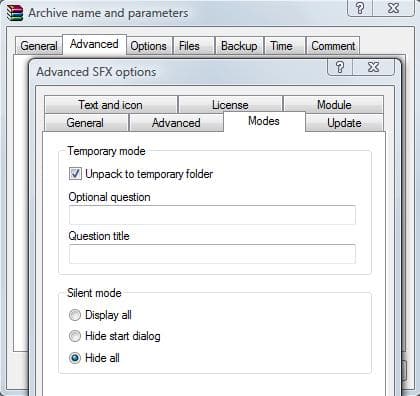Click the WinRAR books icon in title bar

click(15, 13)
